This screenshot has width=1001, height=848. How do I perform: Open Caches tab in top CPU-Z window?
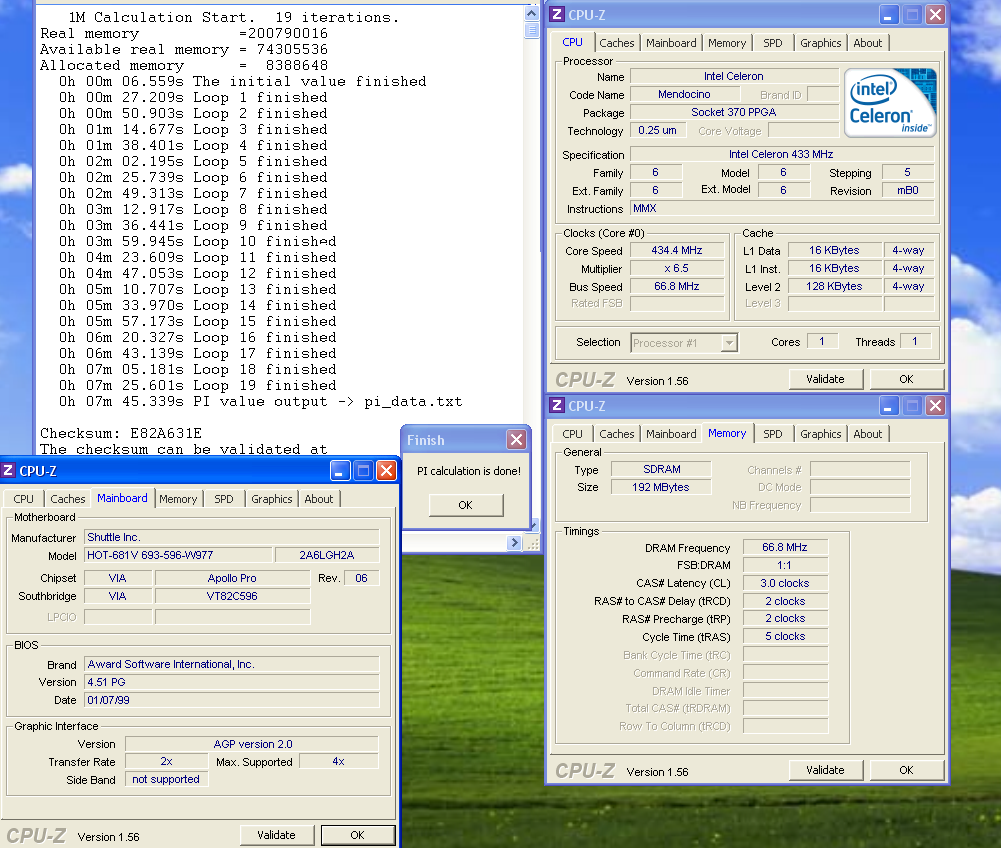616,43
